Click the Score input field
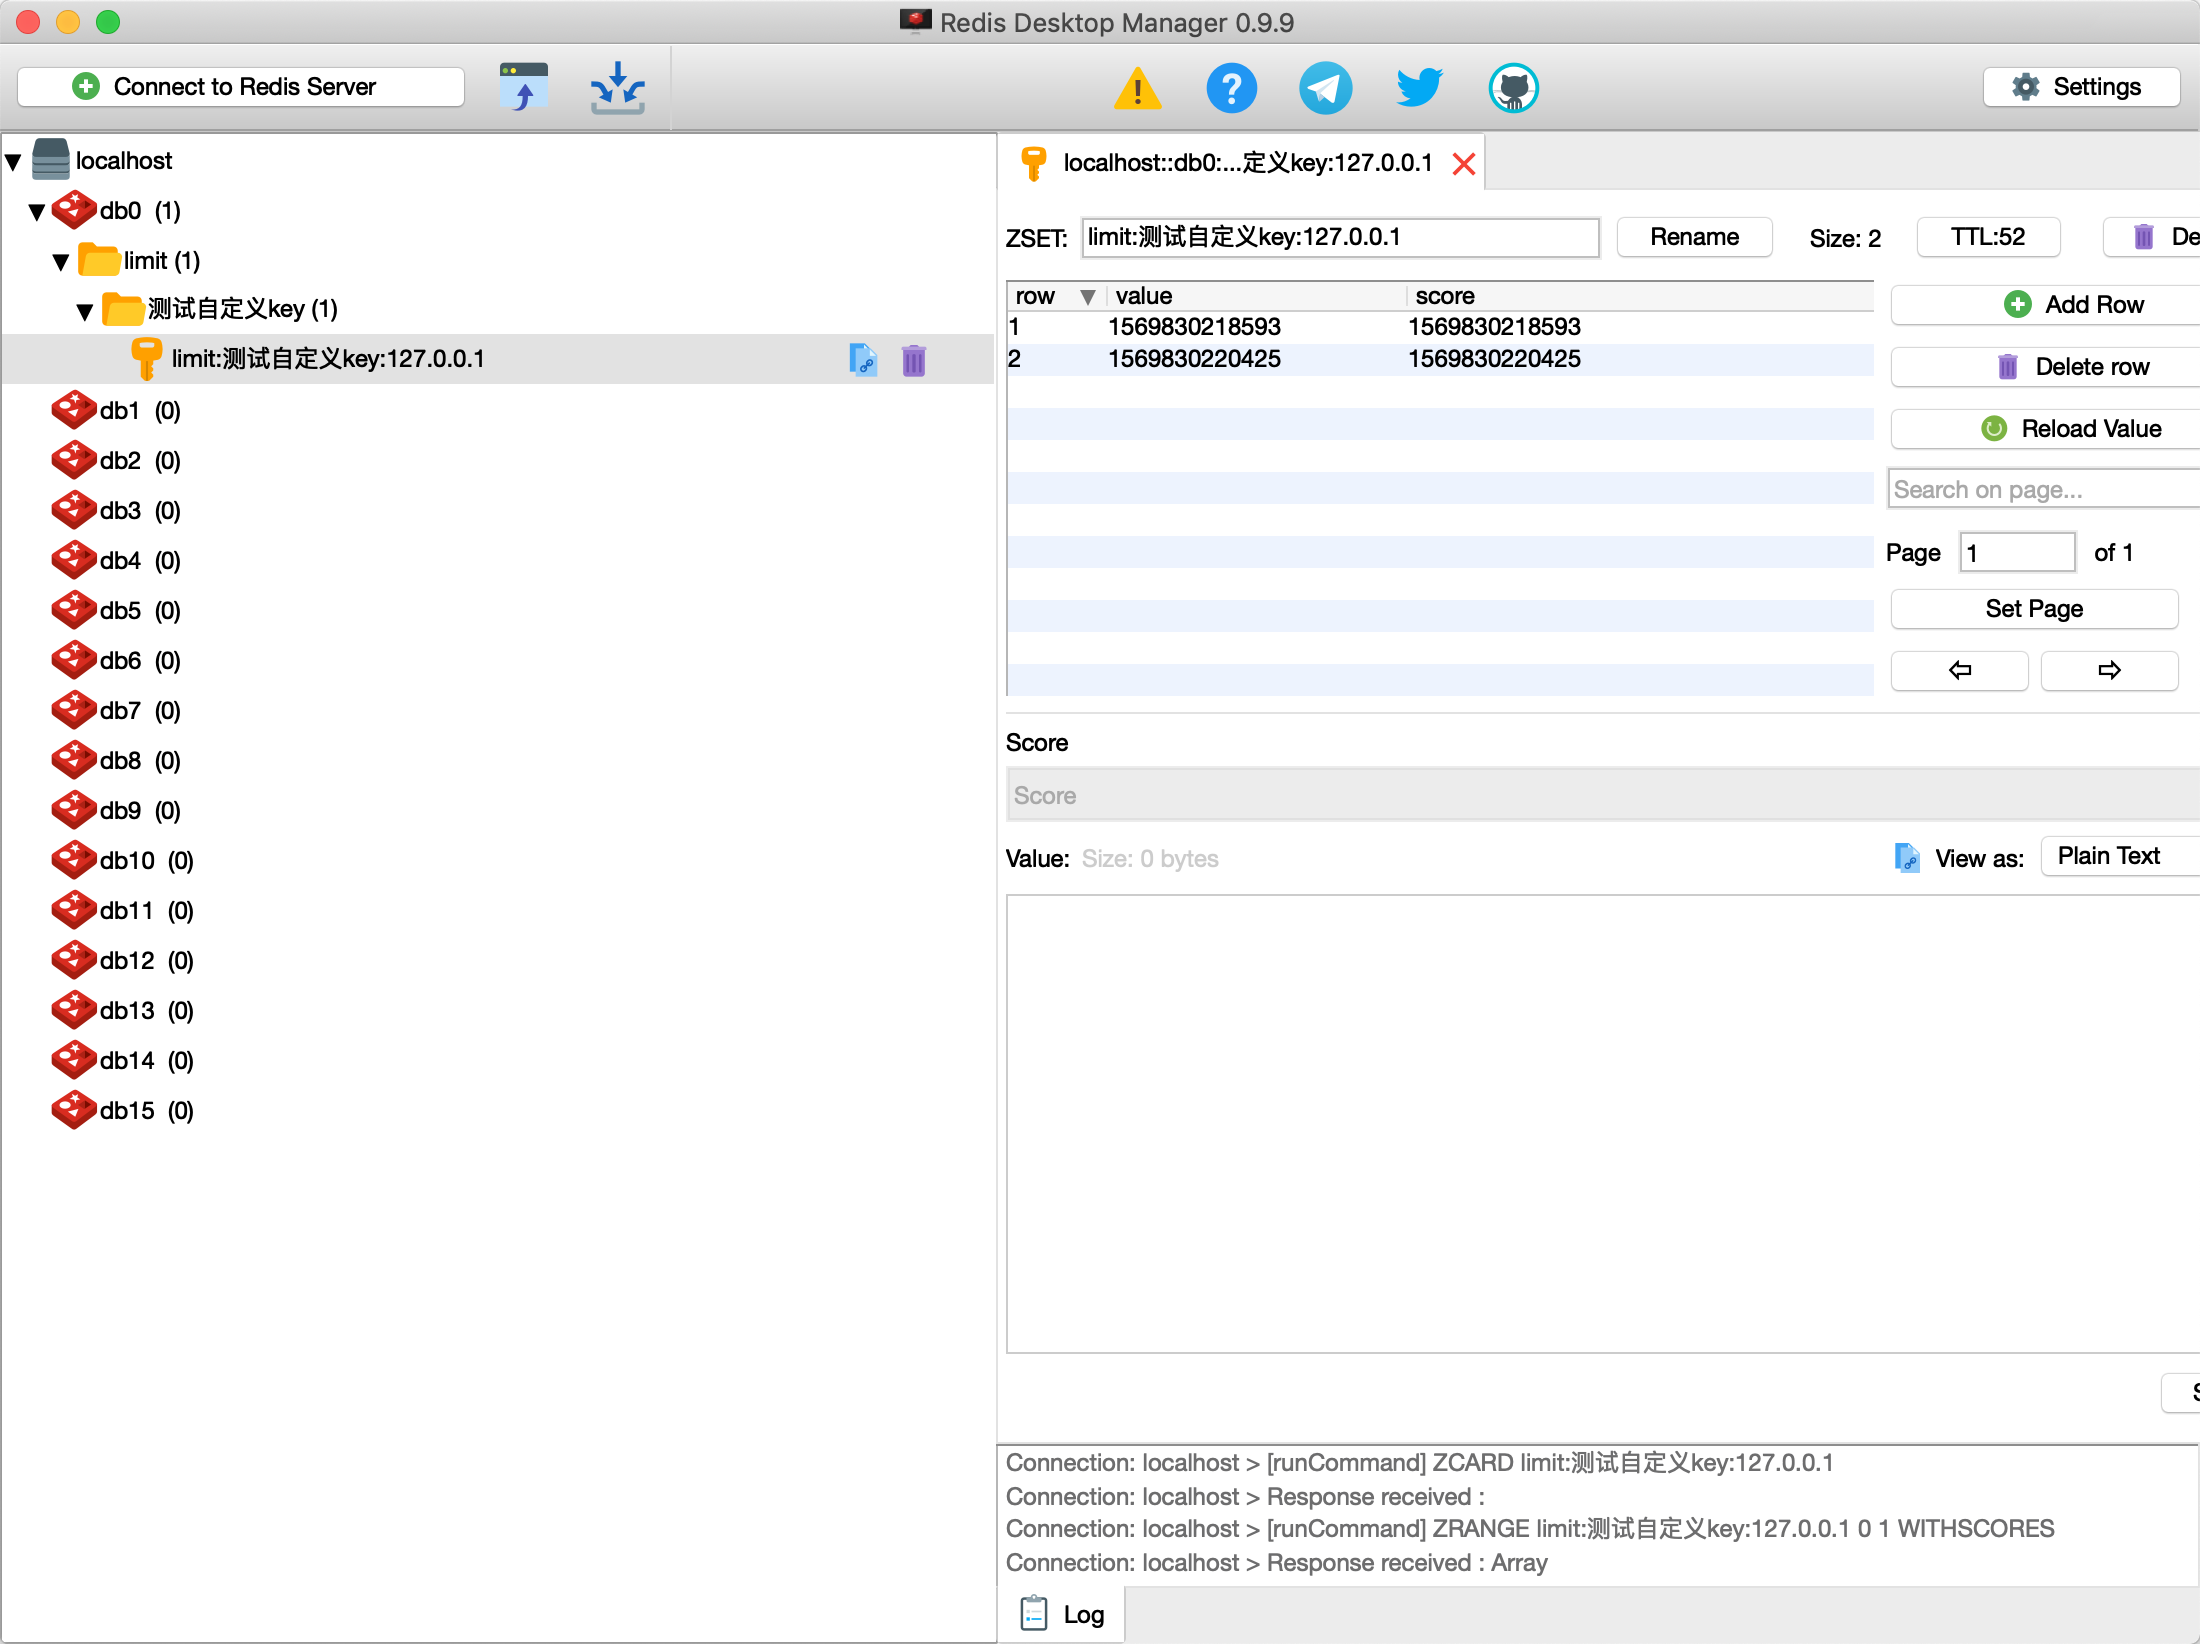 click(x=1603, y=795)
